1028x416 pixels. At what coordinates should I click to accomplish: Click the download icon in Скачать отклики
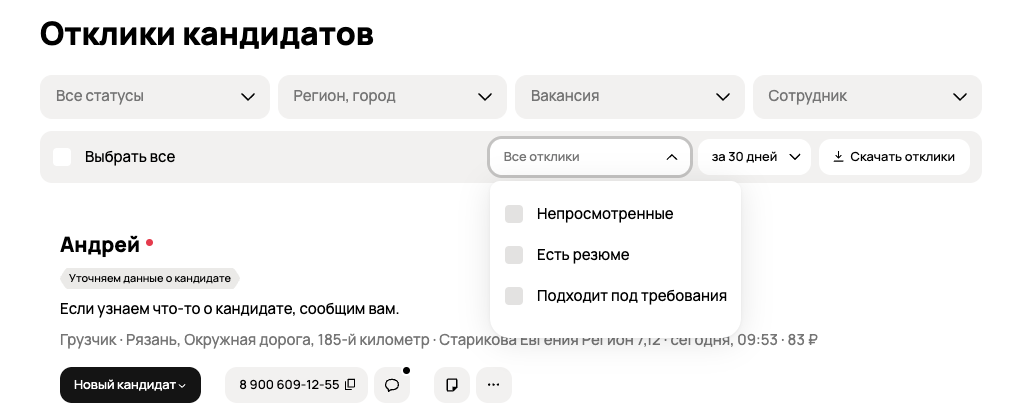point(838,157)
